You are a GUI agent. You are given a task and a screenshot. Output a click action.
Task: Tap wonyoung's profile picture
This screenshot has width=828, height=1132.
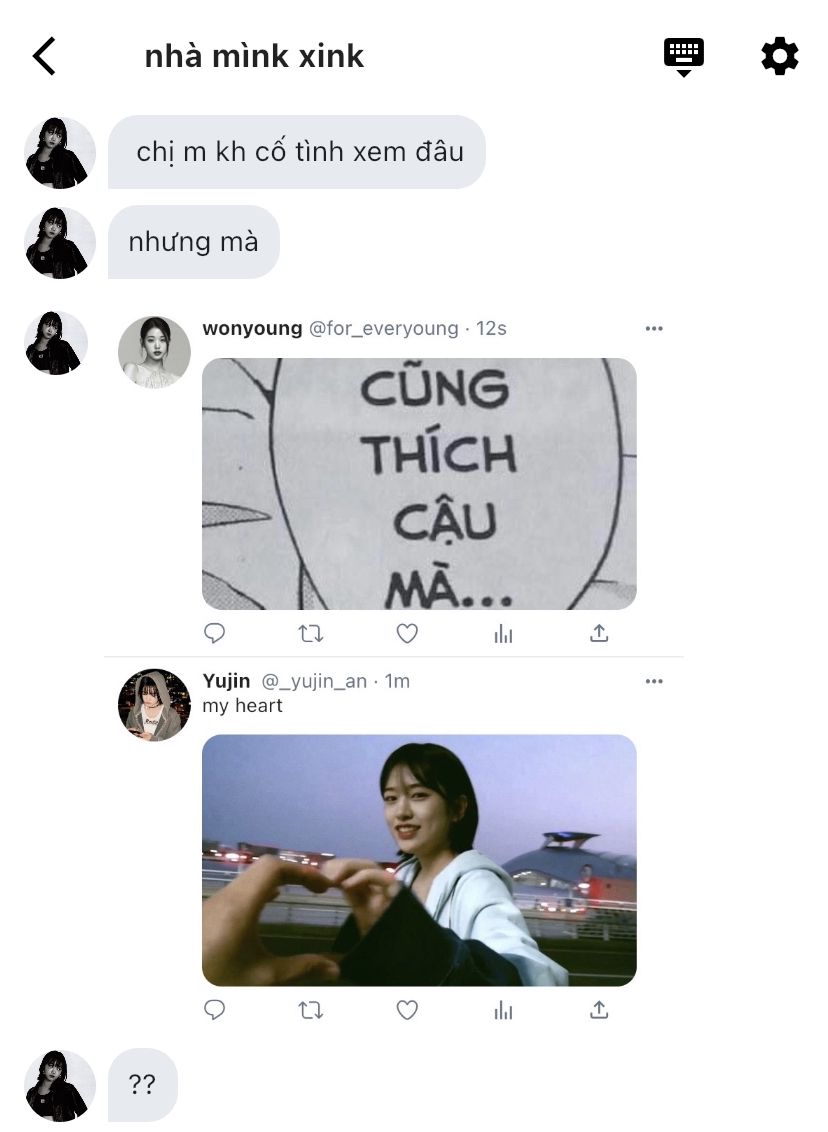point(154,352)
